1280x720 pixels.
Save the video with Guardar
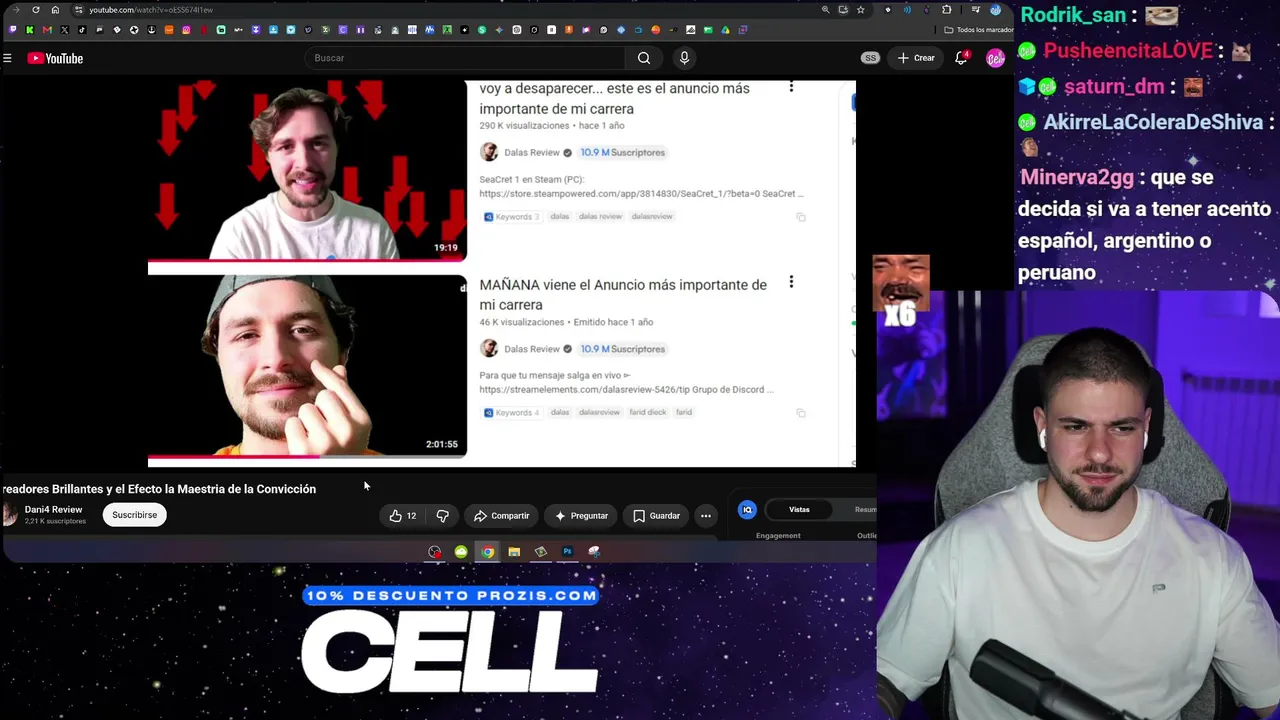point(656,516)
